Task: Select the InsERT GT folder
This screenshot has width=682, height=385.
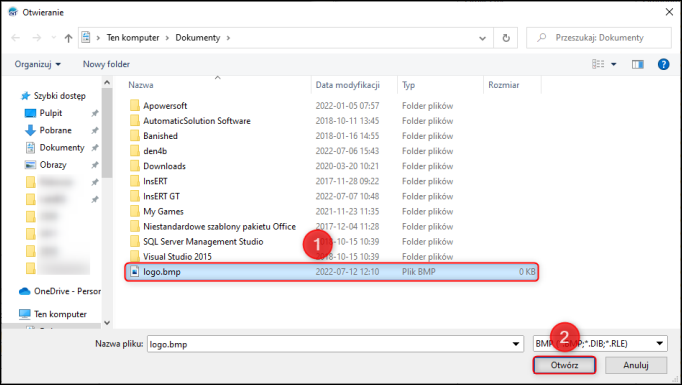Action: [x=161, y=197]
